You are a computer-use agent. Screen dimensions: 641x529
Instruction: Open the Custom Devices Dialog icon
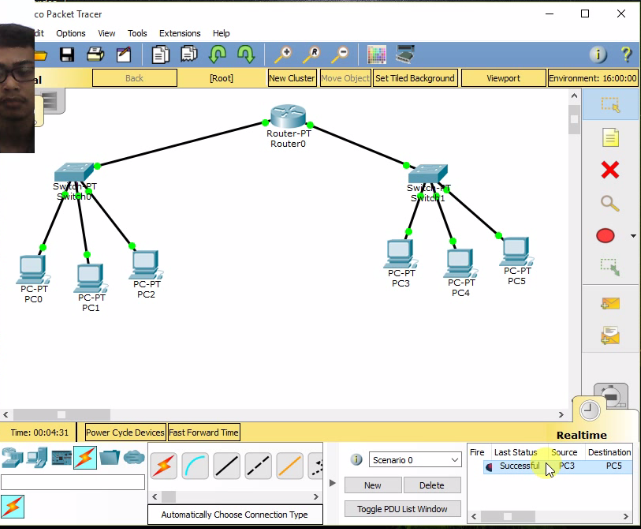coord(405,54)
